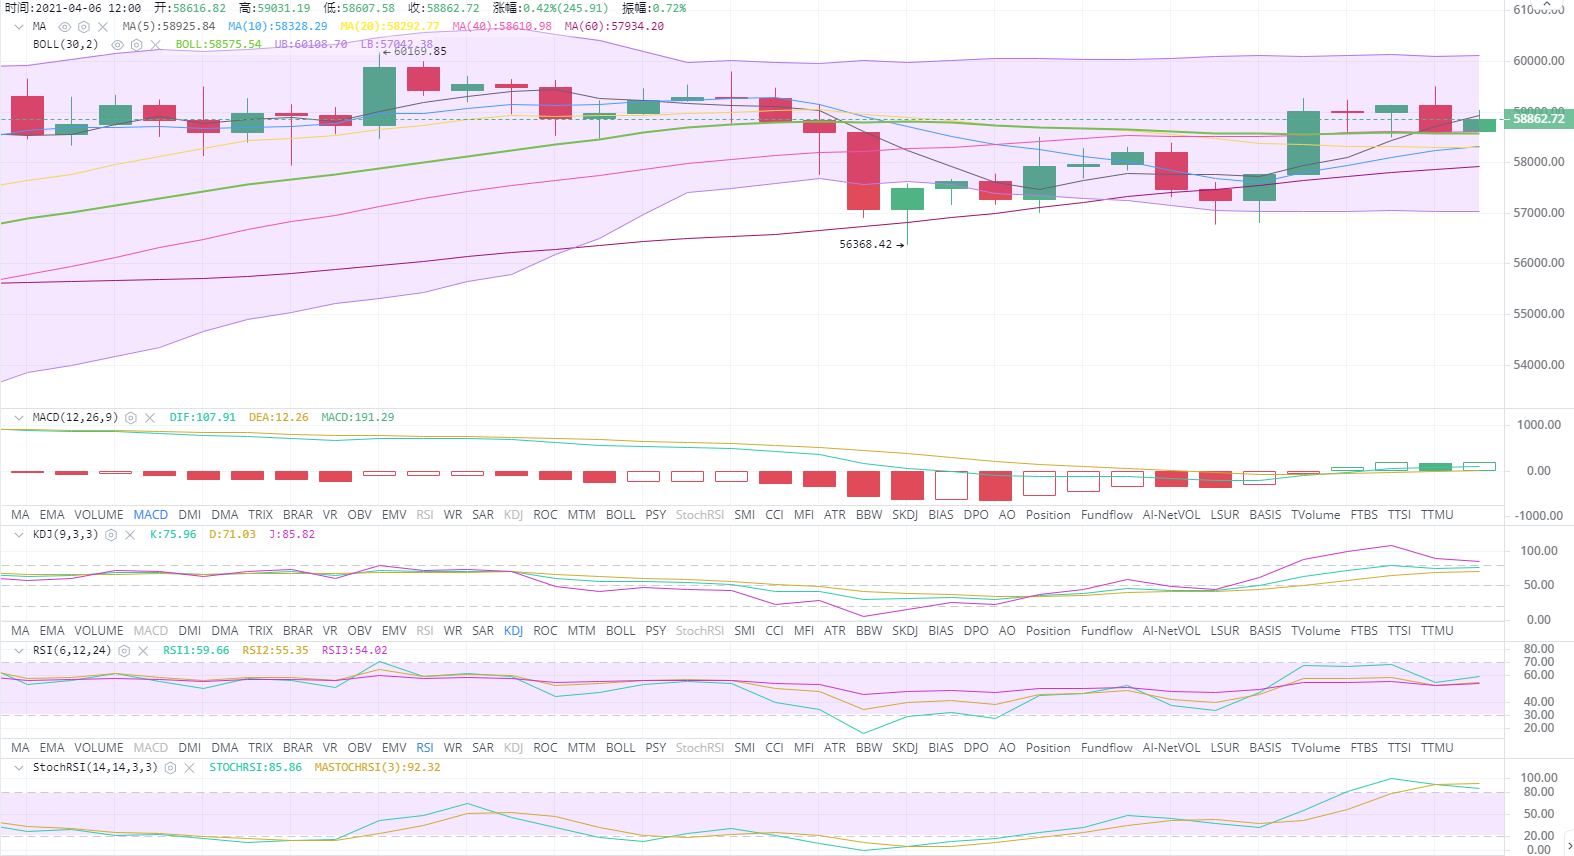Click DEA:12.26 value in MACD legend
This screenshot has width=1574, height=856.
click(x=279, y=418)
